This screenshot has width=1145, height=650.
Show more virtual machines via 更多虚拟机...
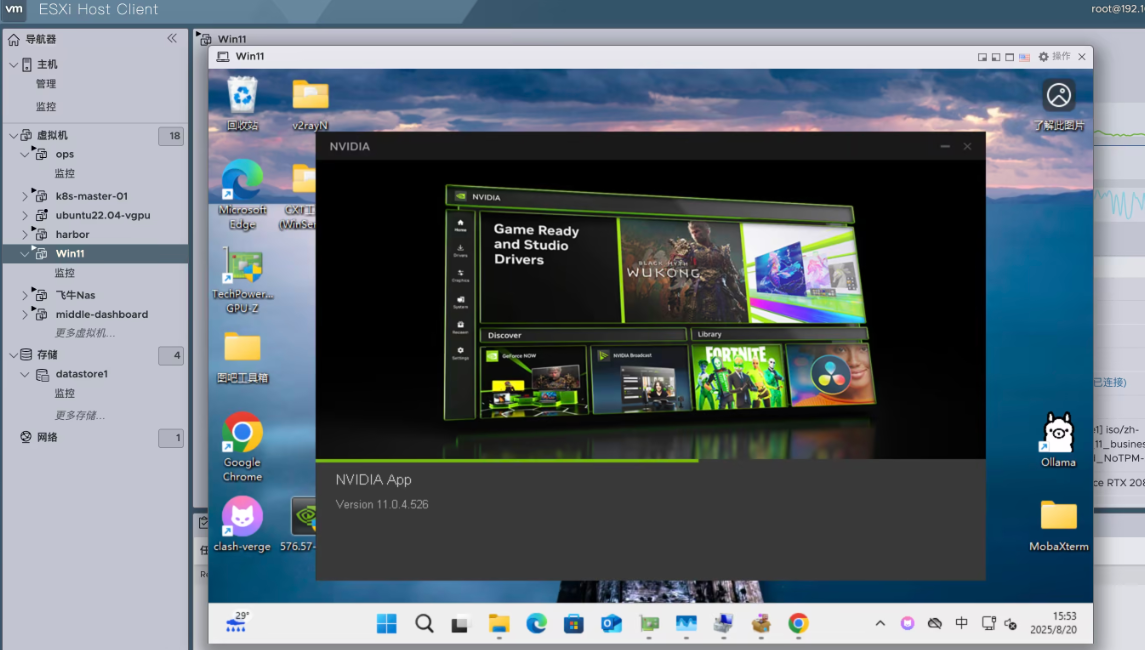[85, 333]
